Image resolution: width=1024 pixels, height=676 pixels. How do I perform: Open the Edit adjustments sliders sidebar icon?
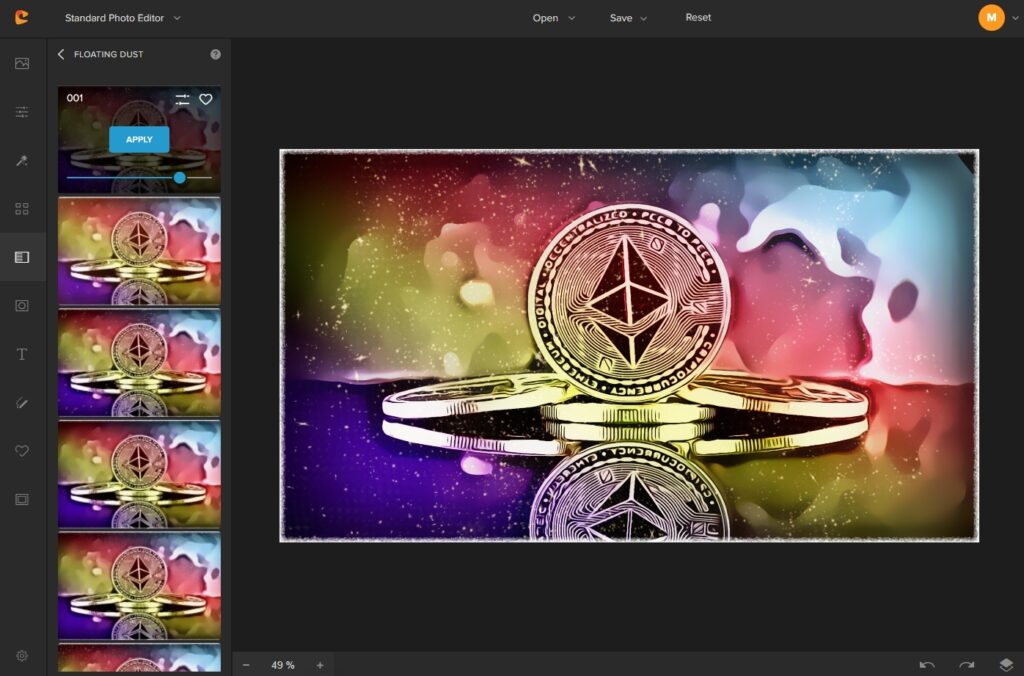coord(22,112)
